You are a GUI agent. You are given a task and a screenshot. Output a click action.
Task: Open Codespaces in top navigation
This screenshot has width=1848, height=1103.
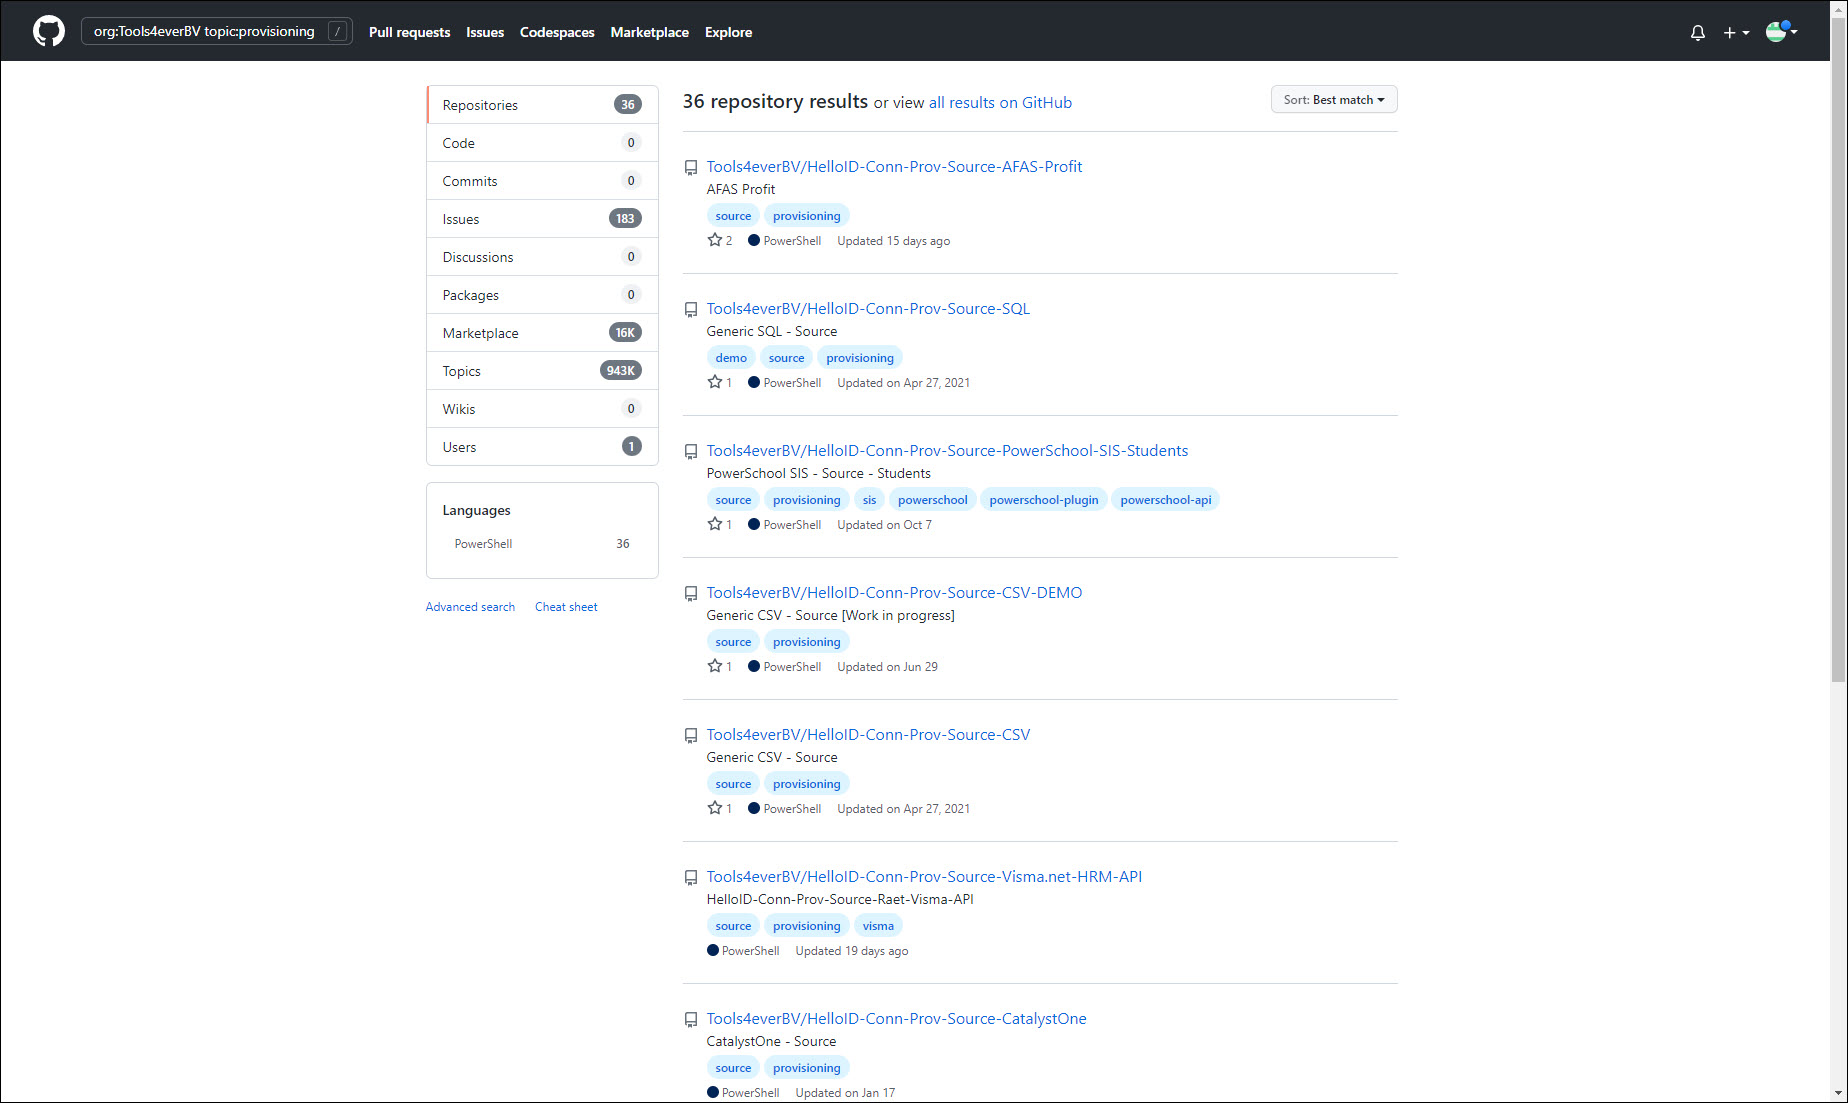point(557,32)
